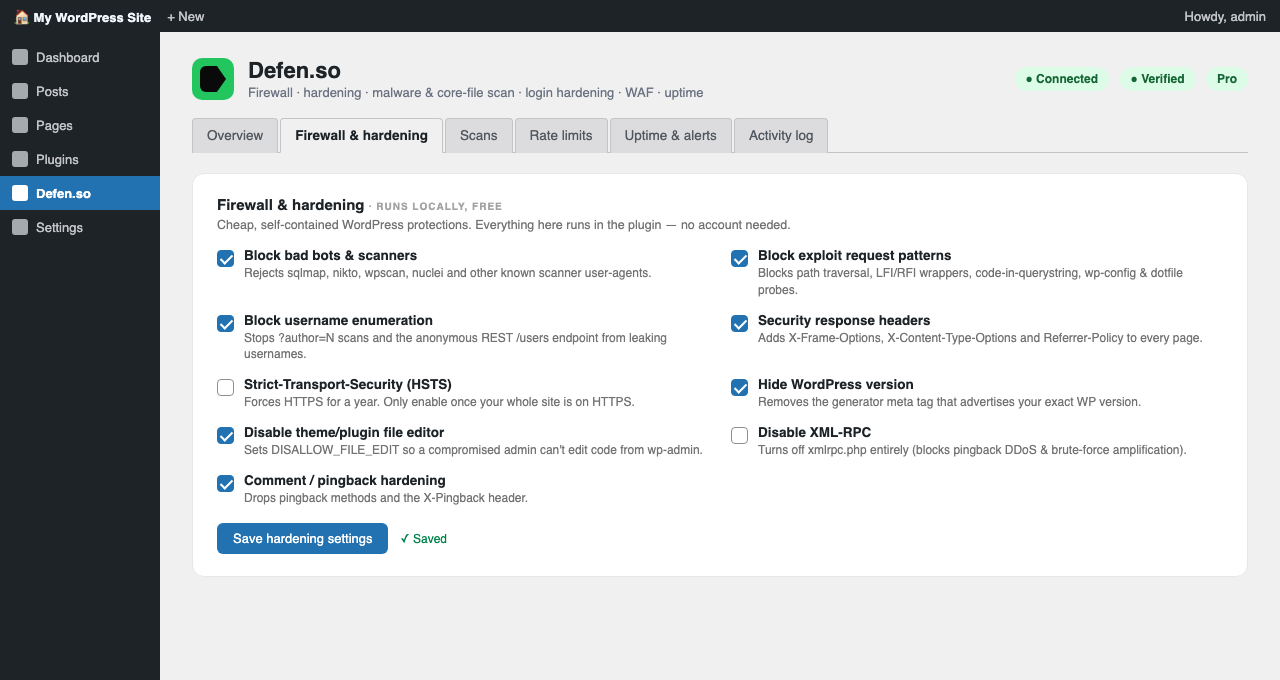The height and width of the screenshot is (680, 1280).
Task: Click the plugin tagline under Defen.so
Action: click(475, 93)
